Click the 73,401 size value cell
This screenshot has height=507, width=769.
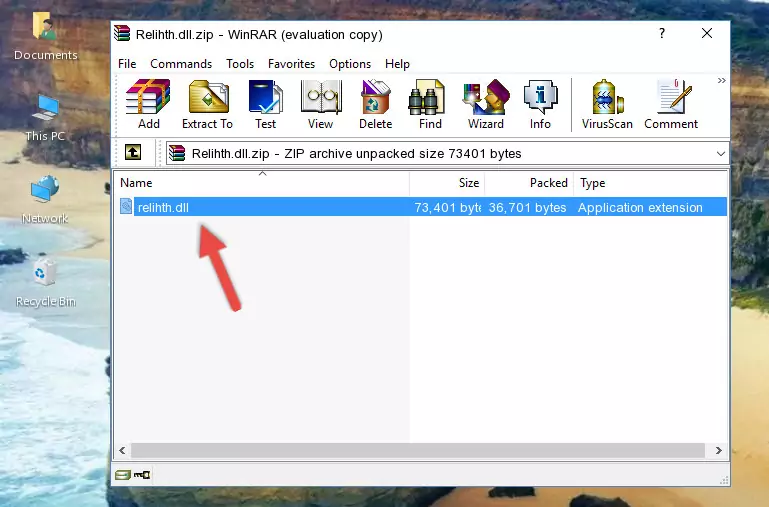447,207
